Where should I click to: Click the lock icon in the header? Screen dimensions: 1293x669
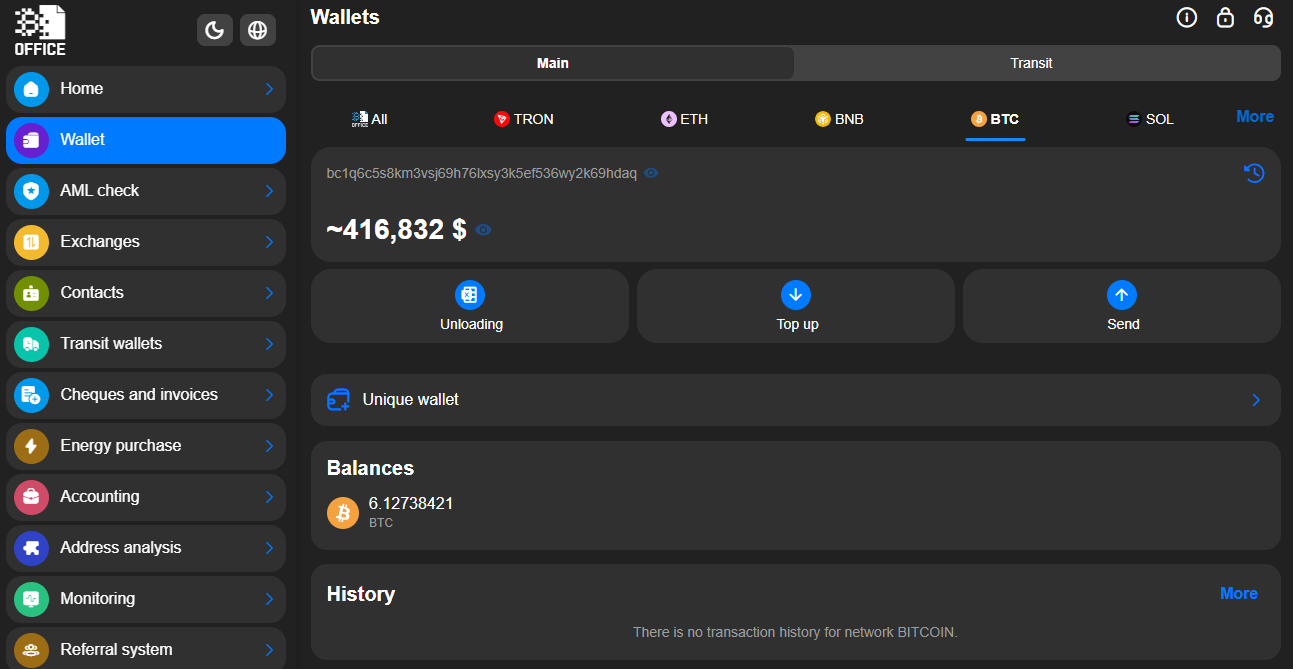pos(1225,17)
